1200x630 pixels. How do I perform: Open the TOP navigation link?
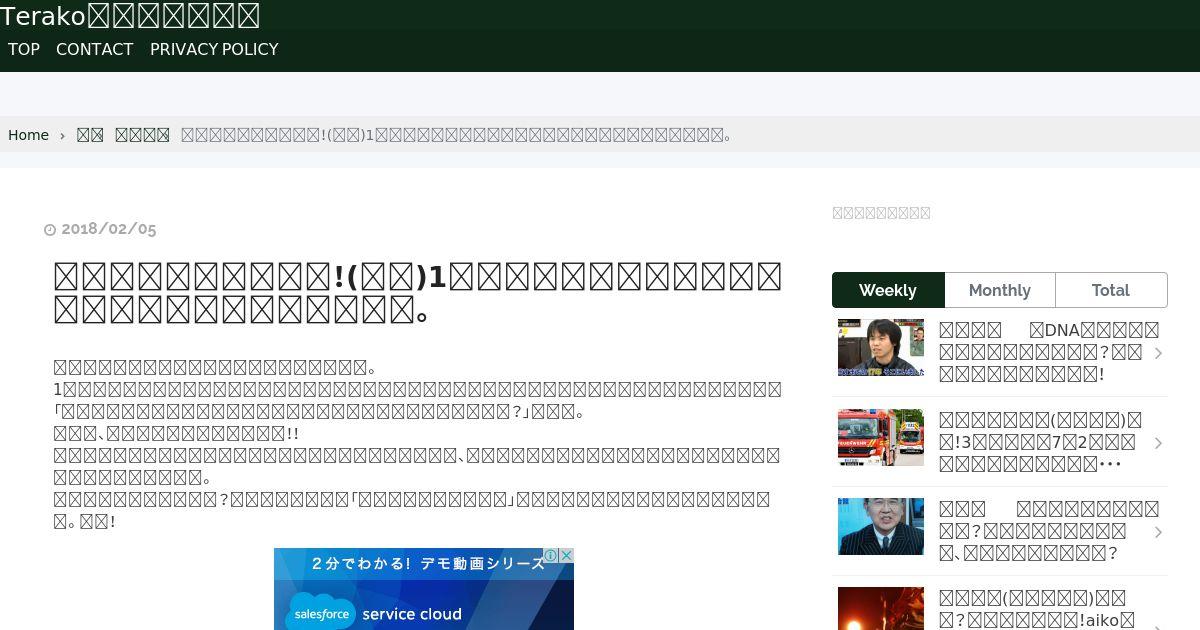[24, 49]
